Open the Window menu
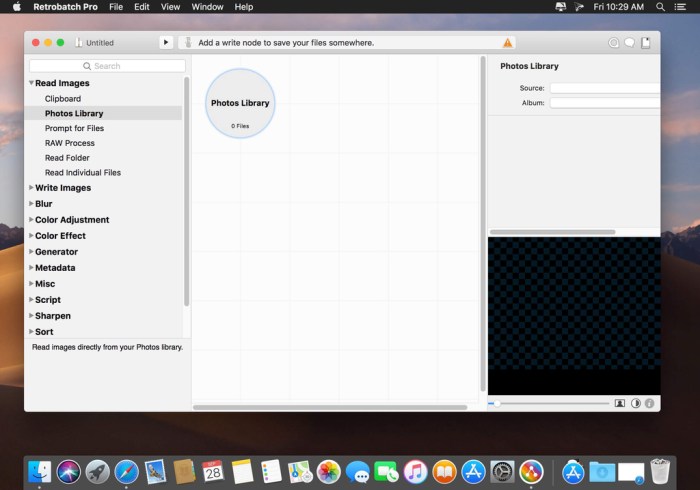Viewport: 700px width, 490px height. coord(207,7)
